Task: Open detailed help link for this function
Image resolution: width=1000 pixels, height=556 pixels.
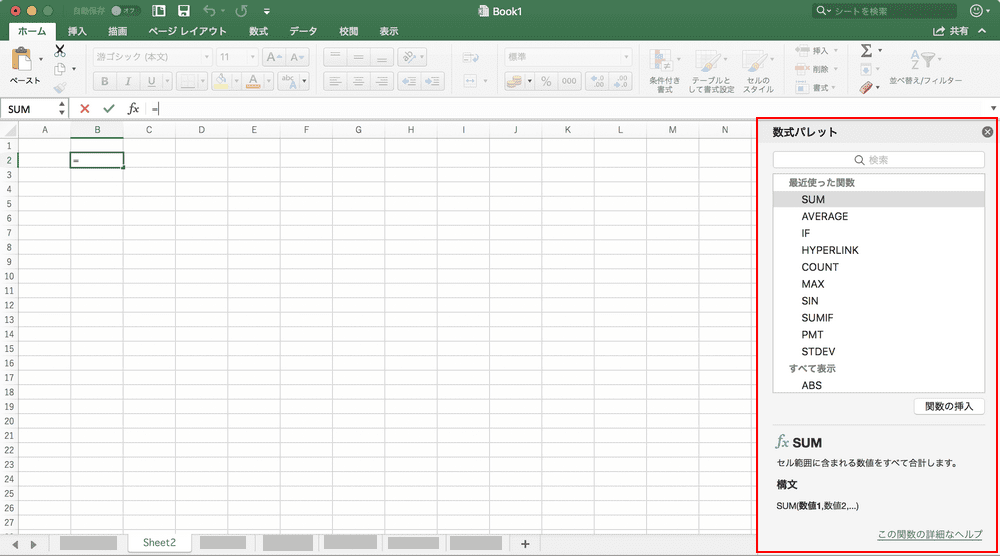Action: coord(930,534)
